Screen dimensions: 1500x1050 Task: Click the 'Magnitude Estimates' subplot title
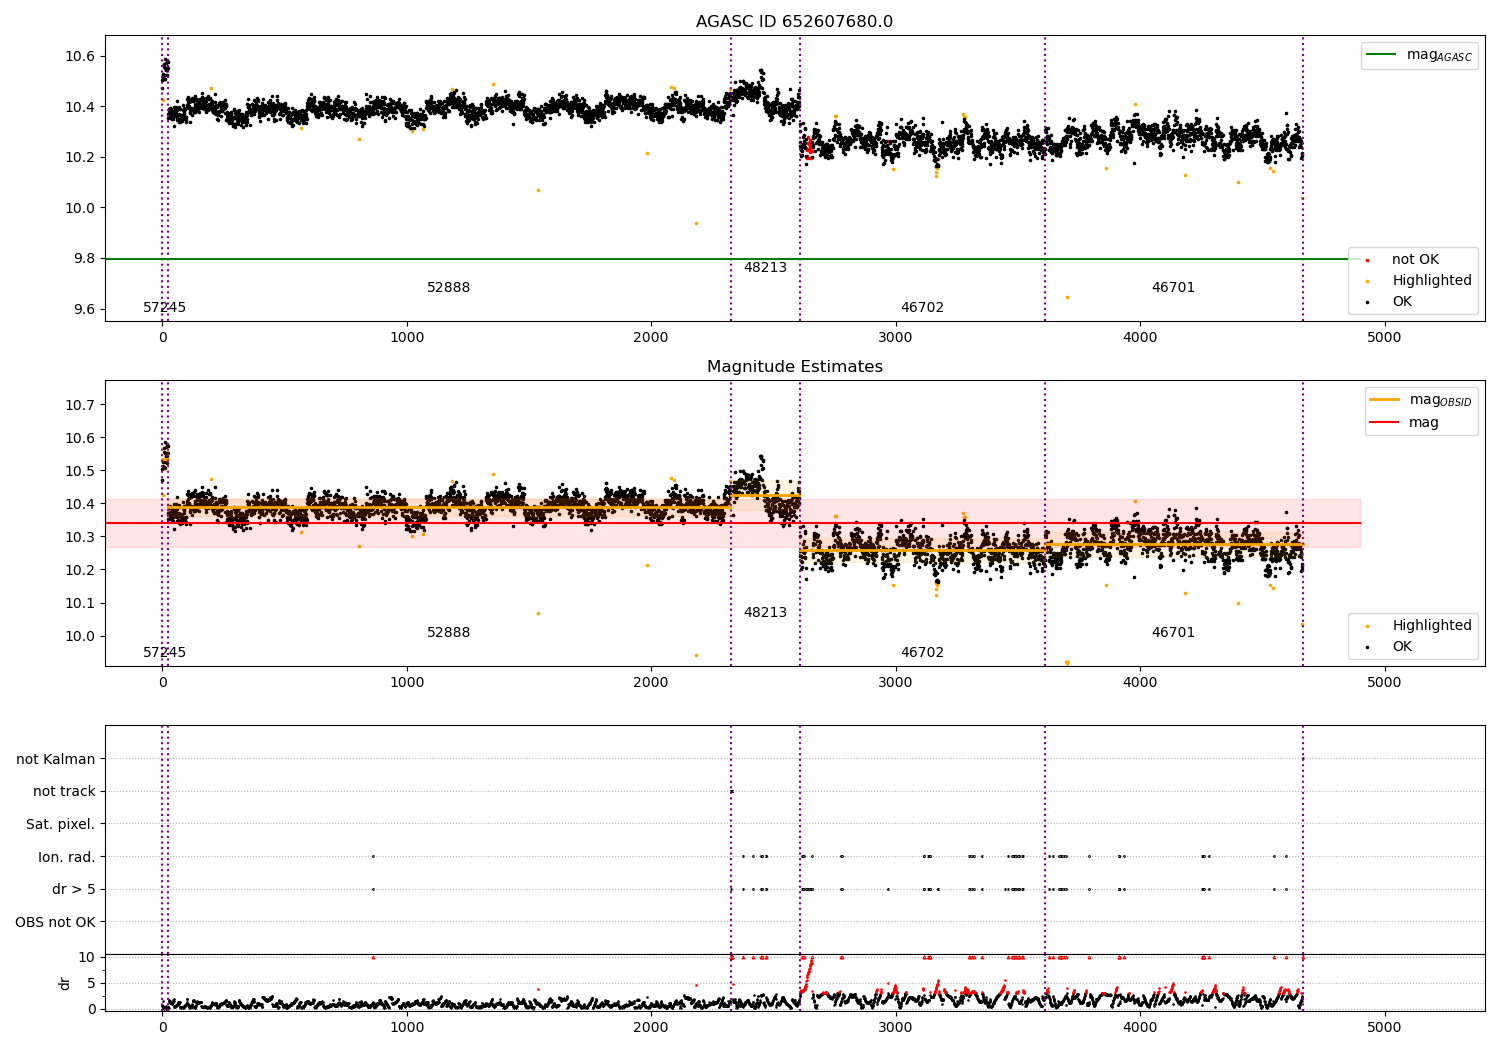(x=794, y=367)
